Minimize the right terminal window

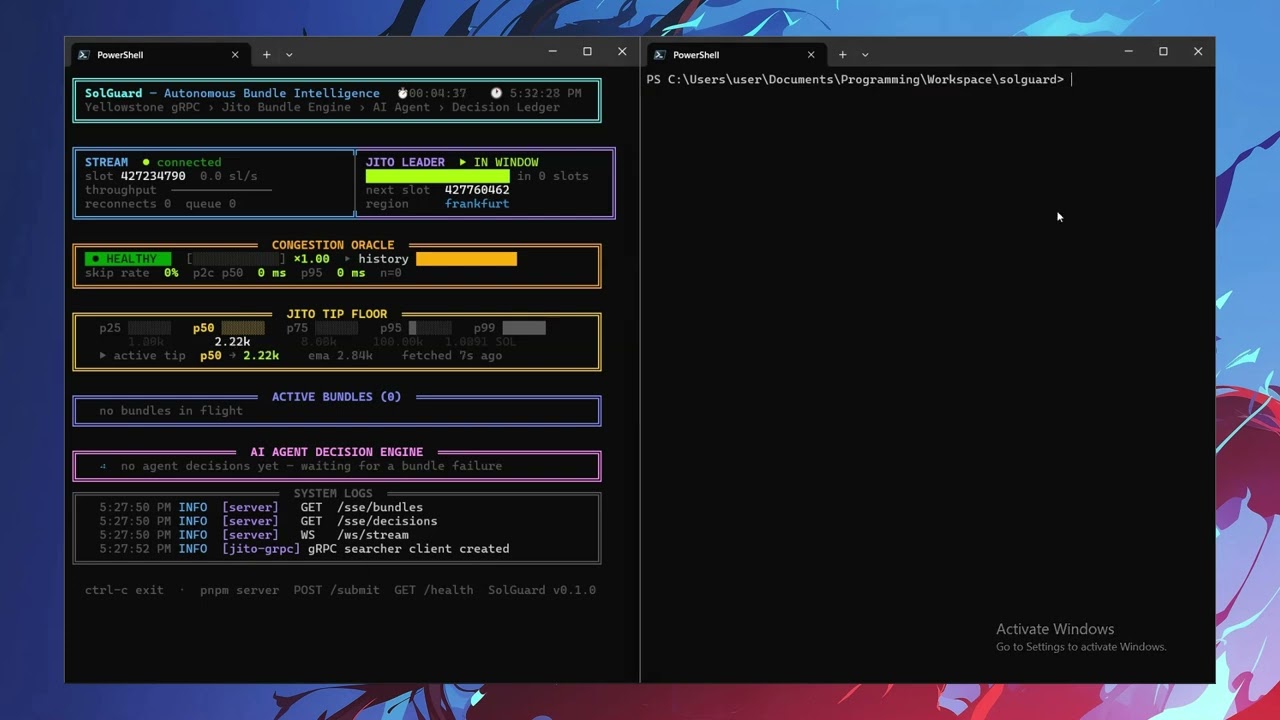(1128, 51)
